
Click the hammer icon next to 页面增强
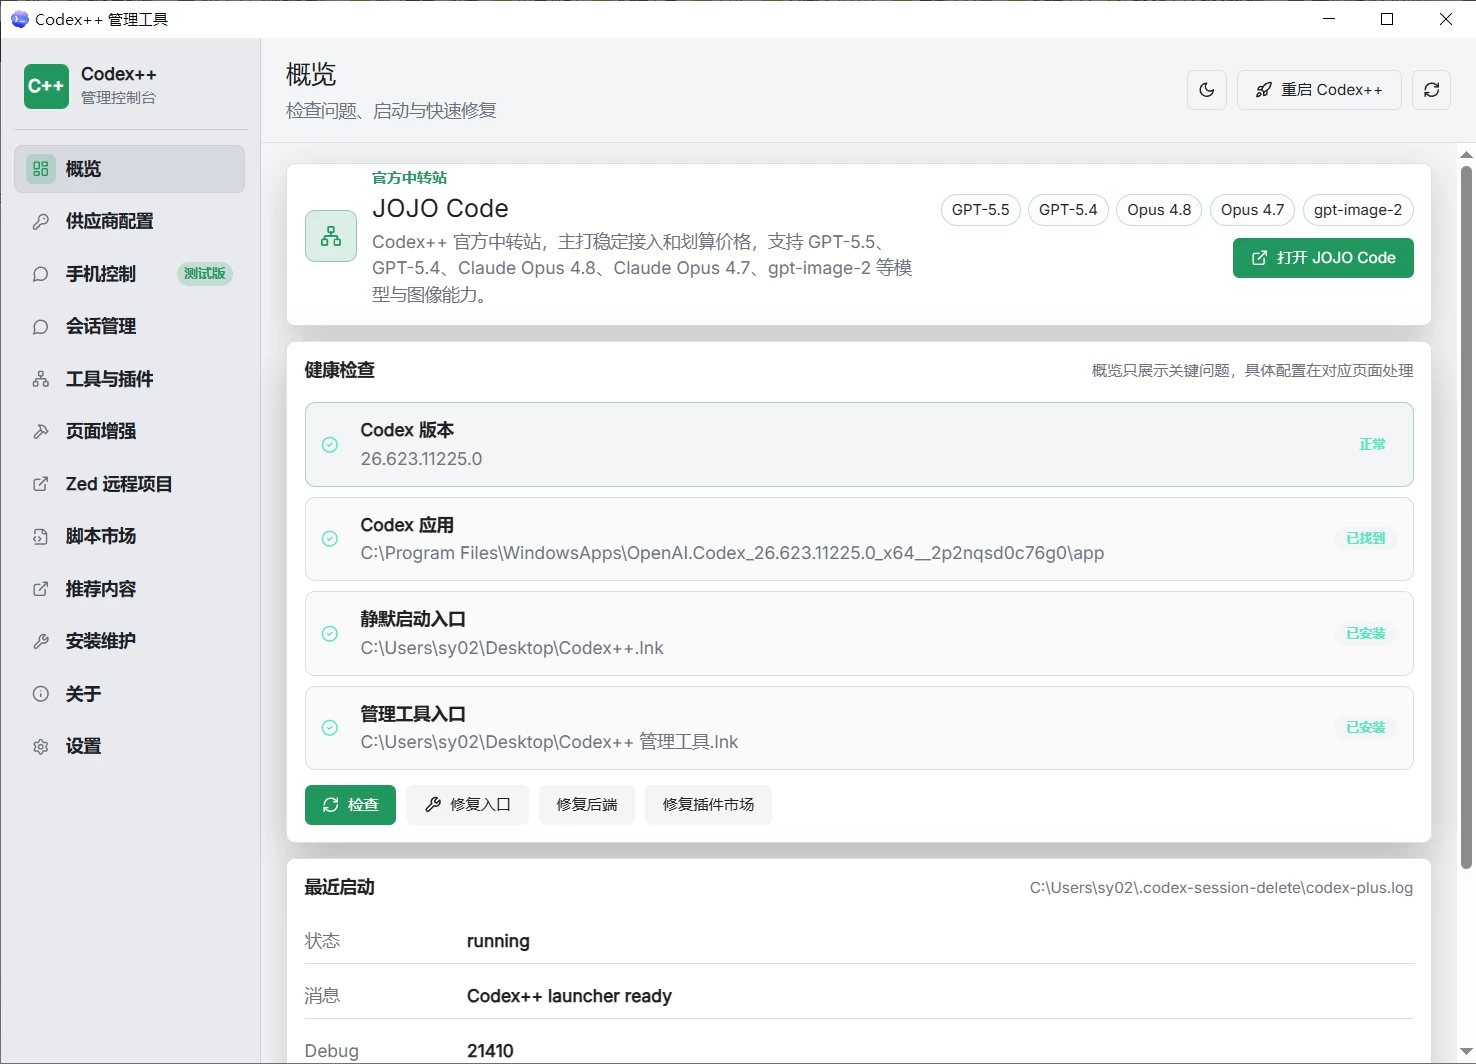(x=41, y=431)
